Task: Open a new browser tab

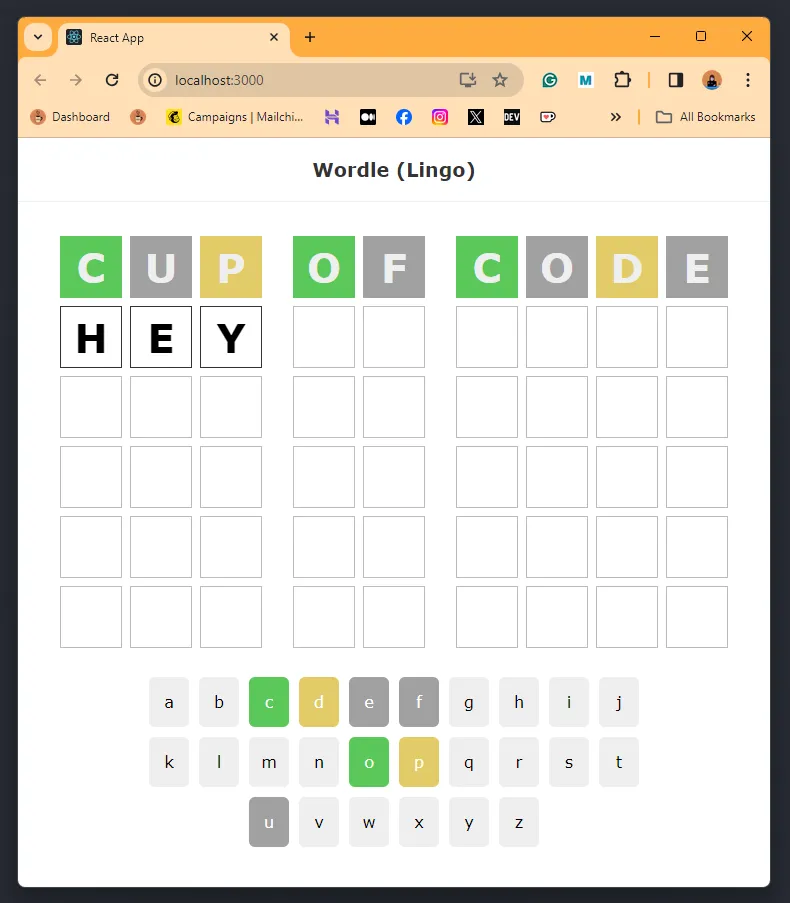Action: (x=310, y=37)
